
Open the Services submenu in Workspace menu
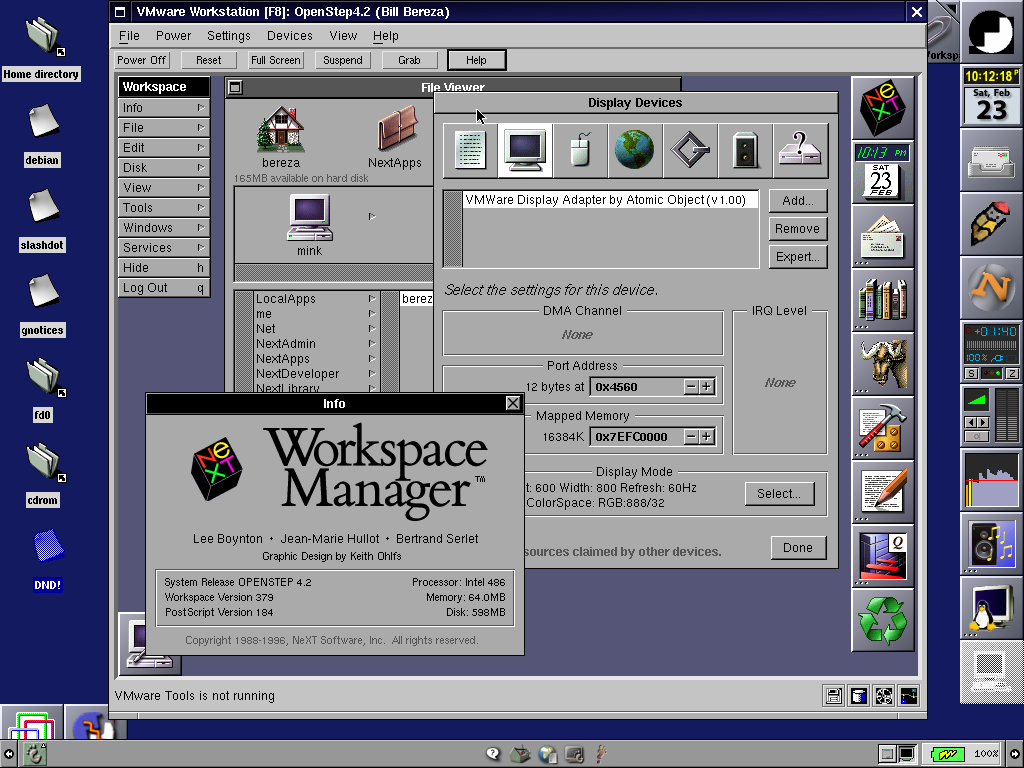coord(164,248)
